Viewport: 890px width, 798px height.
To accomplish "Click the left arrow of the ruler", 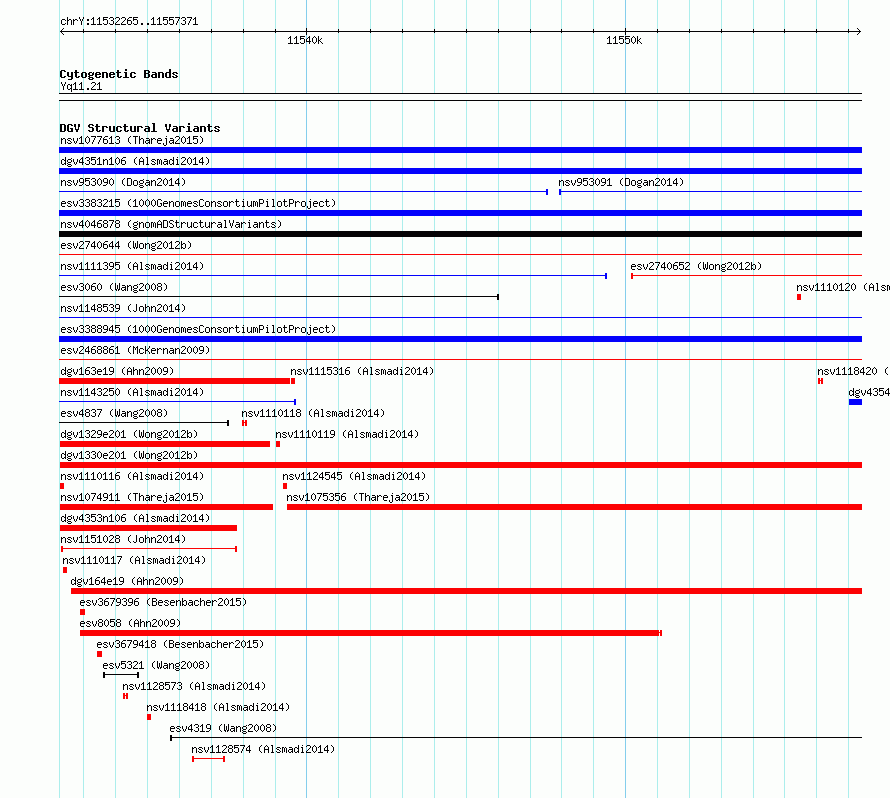I will [62, 32].
